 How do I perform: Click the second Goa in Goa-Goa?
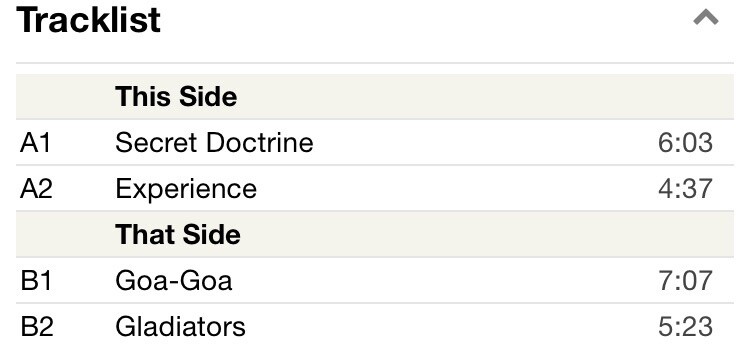click(x=207, y=281)
